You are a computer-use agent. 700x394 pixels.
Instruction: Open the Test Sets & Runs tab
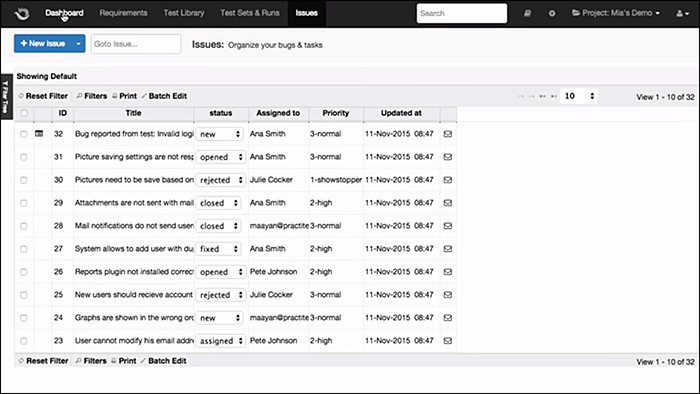(x=250, y=13)
